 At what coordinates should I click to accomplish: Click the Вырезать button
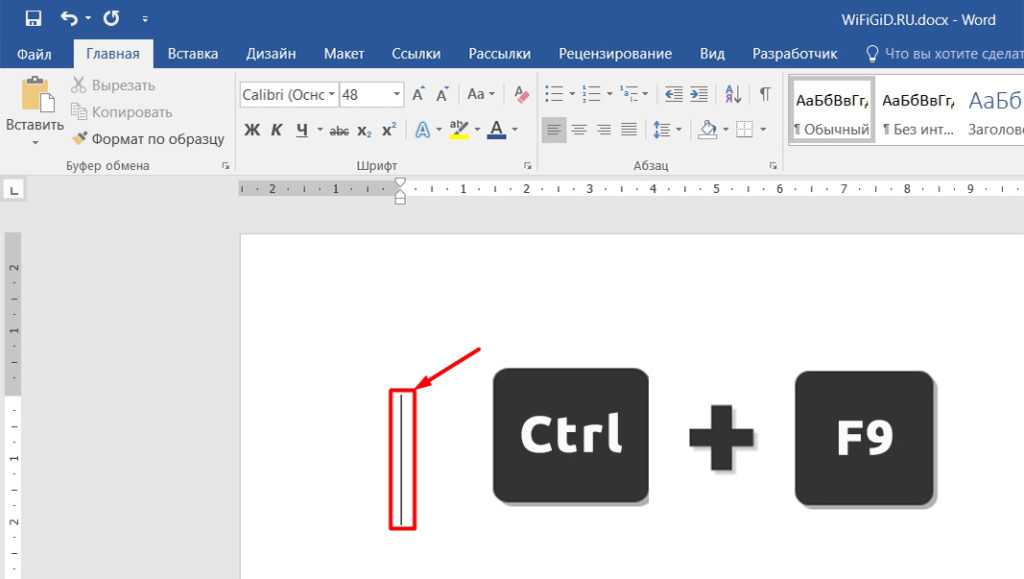click(113, 86)
